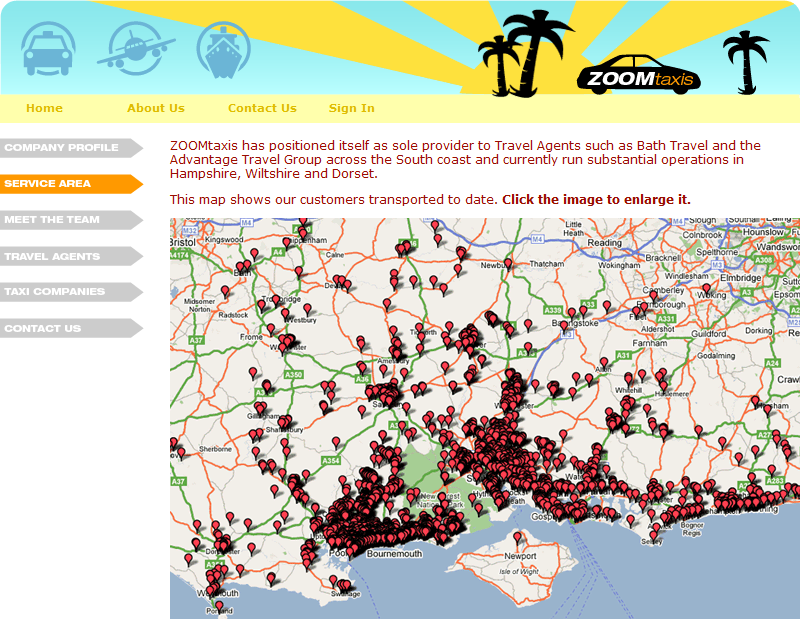Open the Home page from the navigation bar
The width and height of the screenshot is (800, 619).
[x=44, y=108]
